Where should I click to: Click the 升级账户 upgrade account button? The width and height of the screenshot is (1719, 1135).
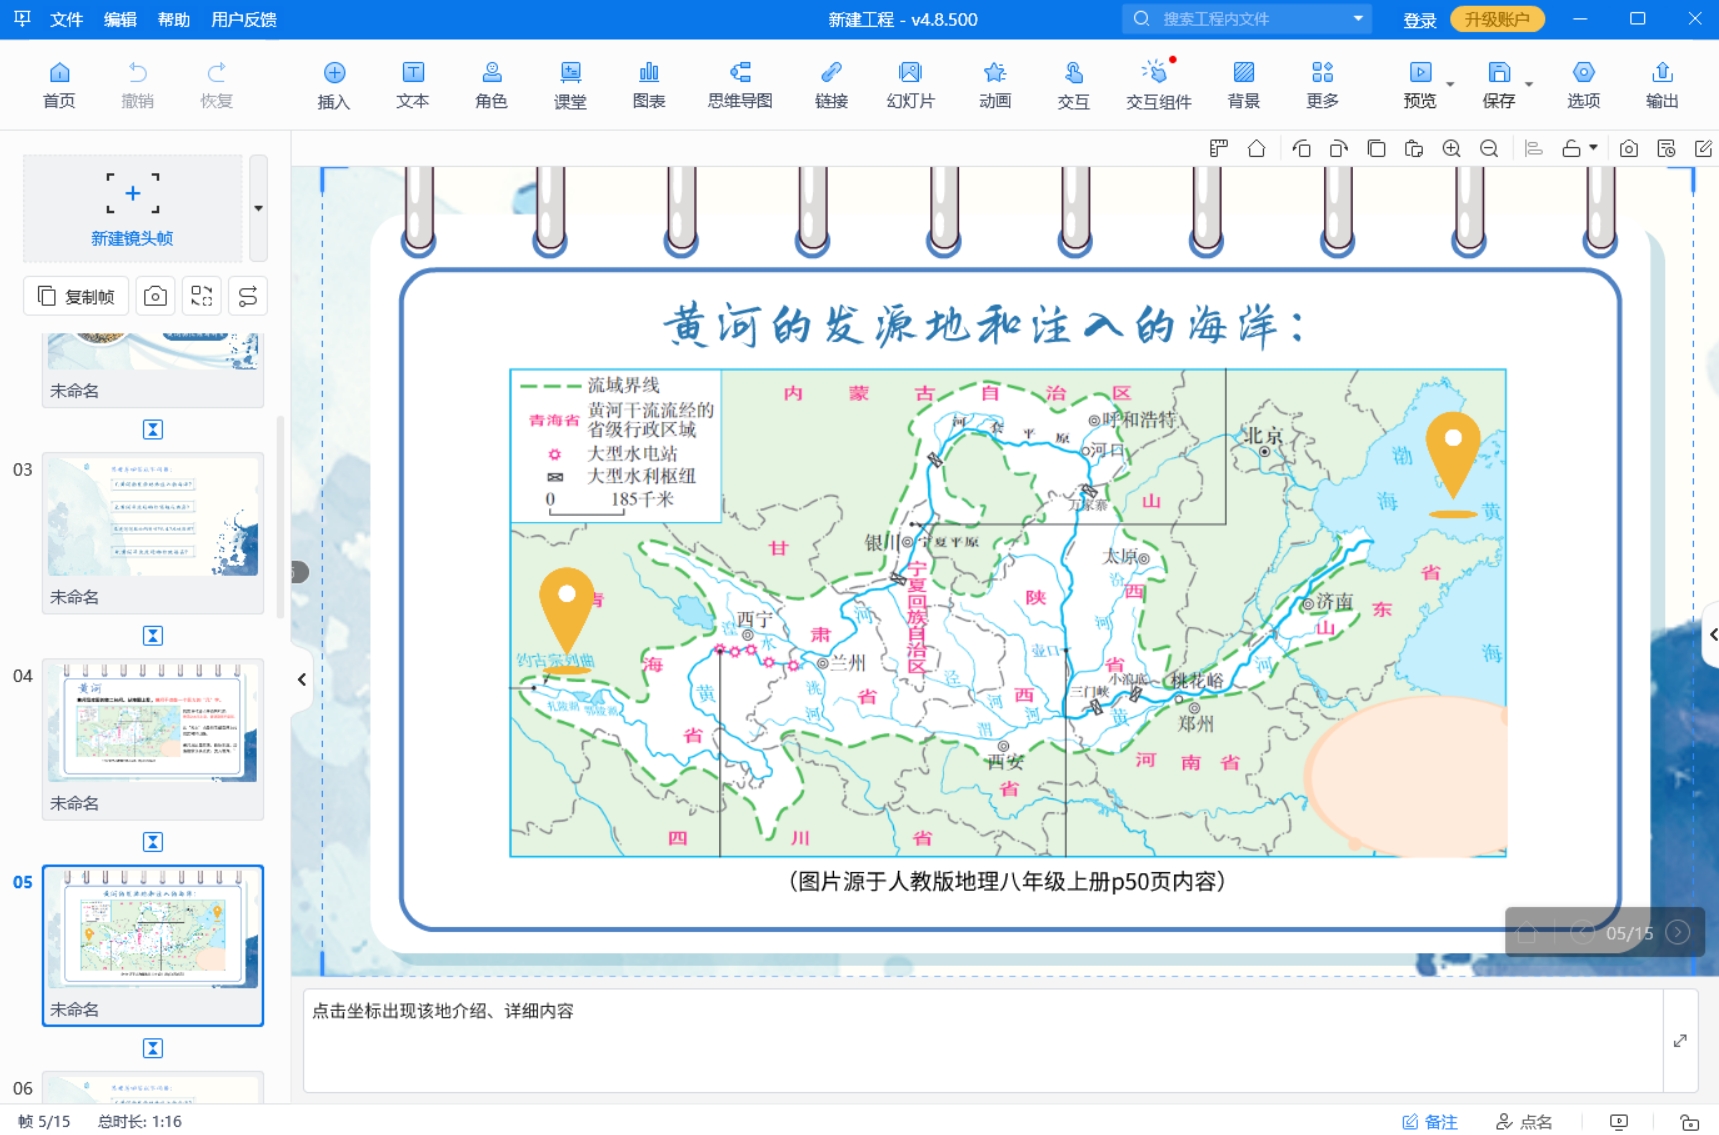(x=1497, y=19)
